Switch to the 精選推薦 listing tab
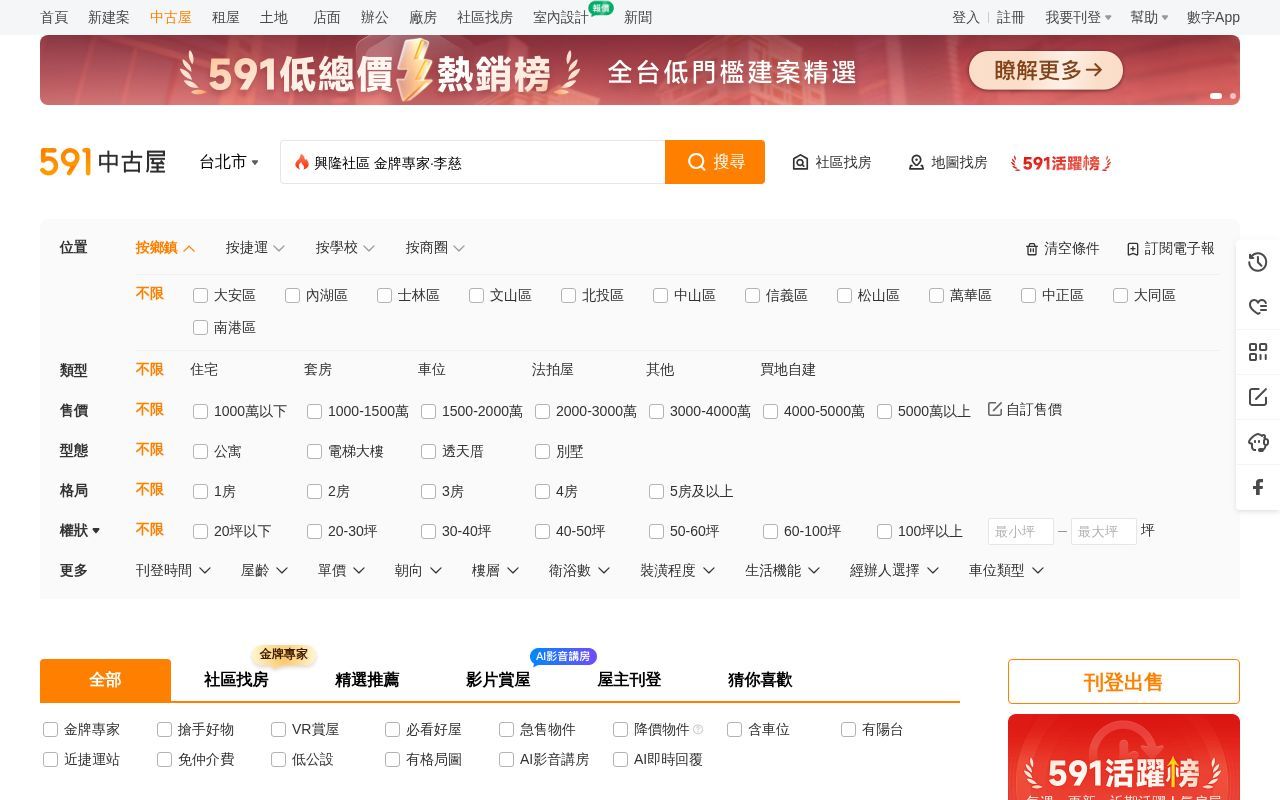 pos(367,680)
